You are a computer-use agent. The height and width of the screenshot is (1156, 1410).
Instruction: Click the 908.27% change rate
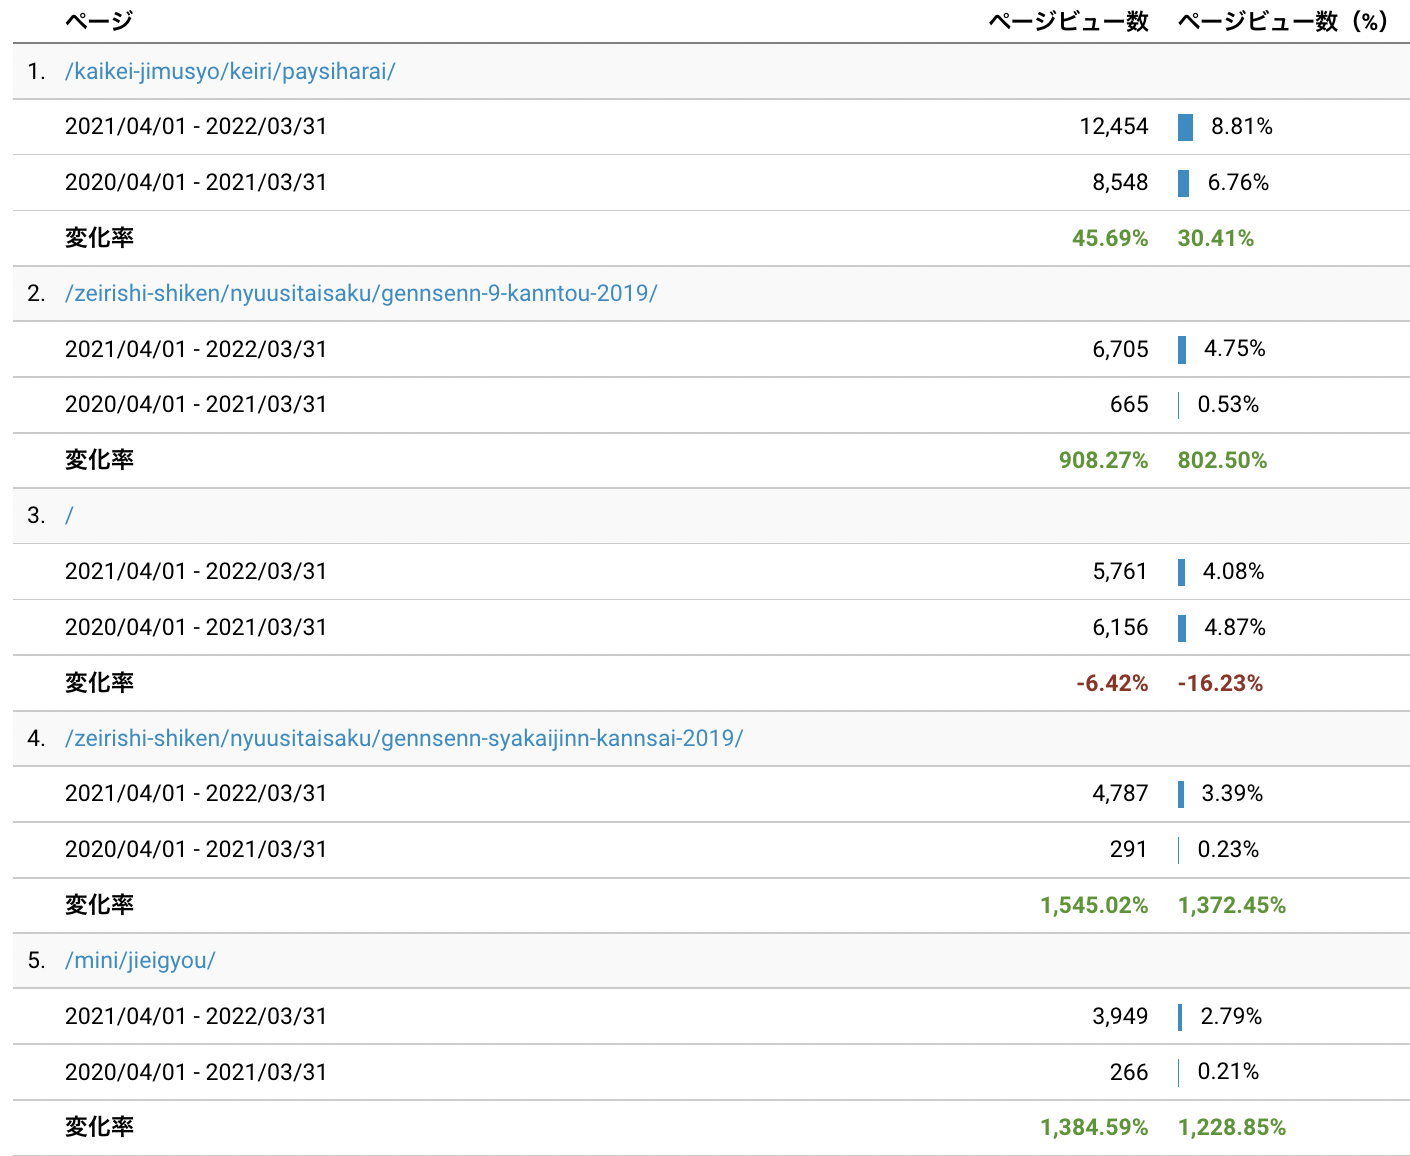point(1104,461)
